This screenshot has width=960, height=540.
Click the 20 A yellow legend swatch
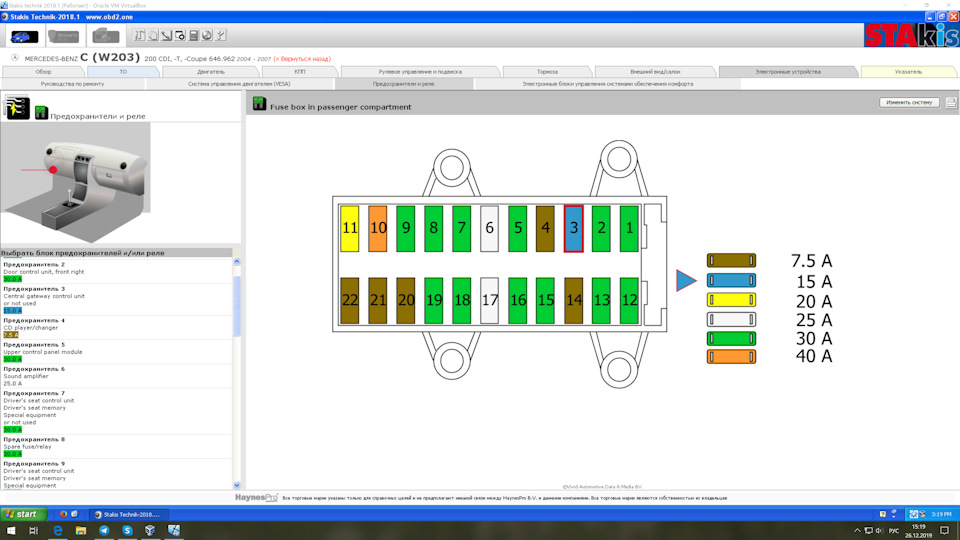[731, 300]
